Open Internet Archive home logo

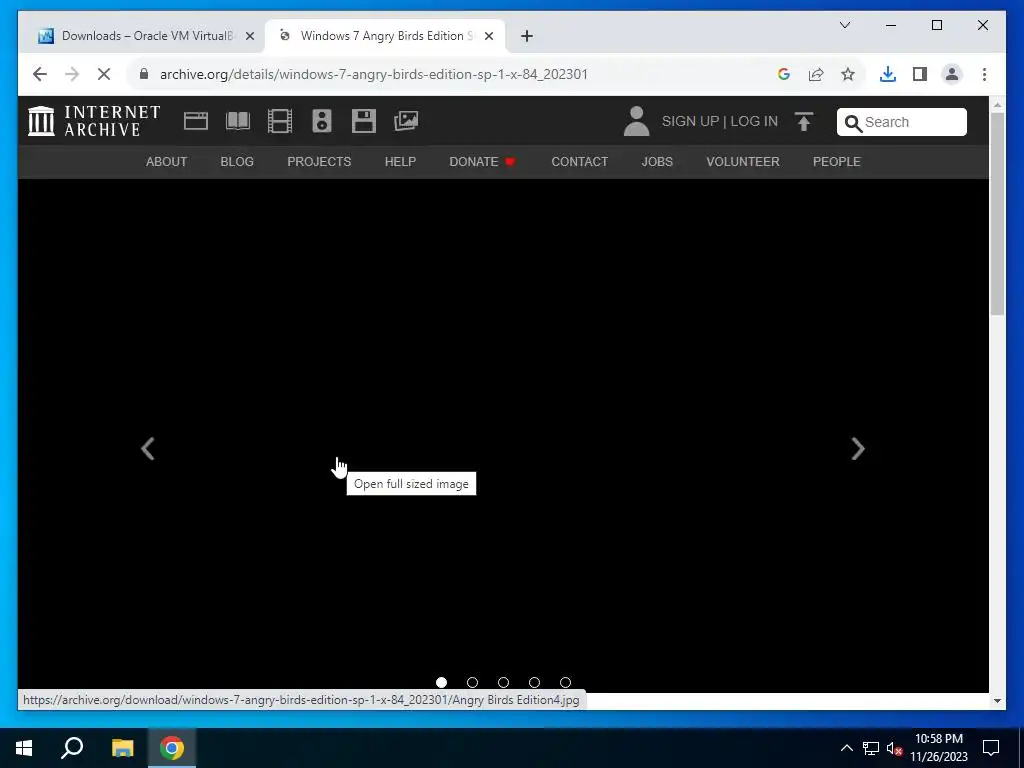click(94, 121)
